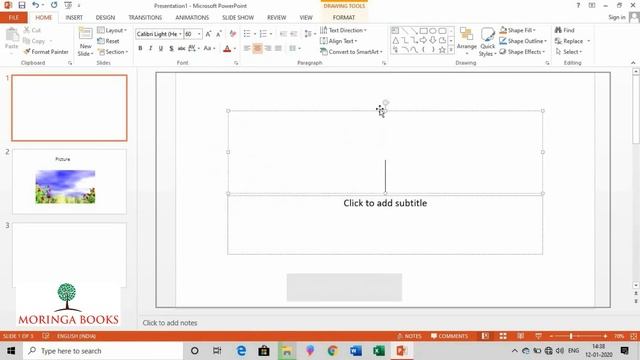Click Sign in link

pos(616,17)
